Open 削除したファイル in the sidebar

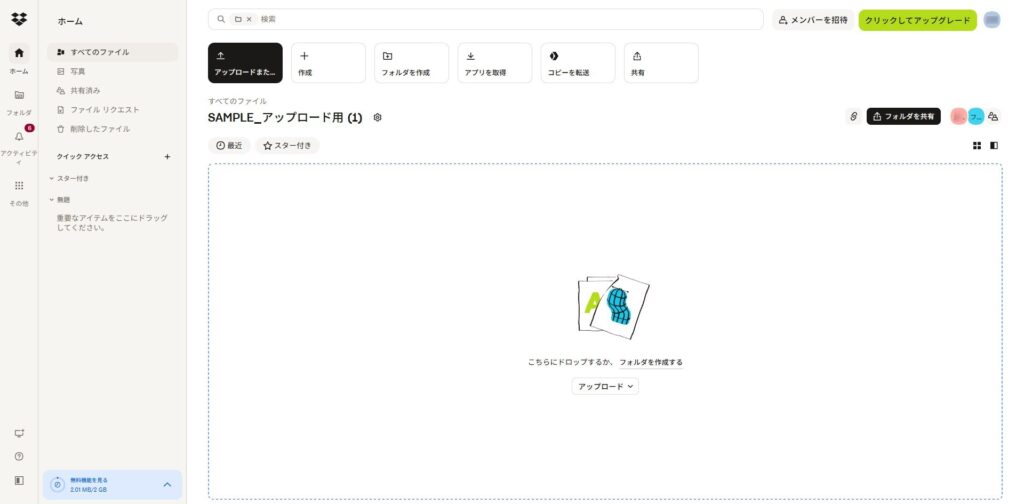tap(99, 129)
